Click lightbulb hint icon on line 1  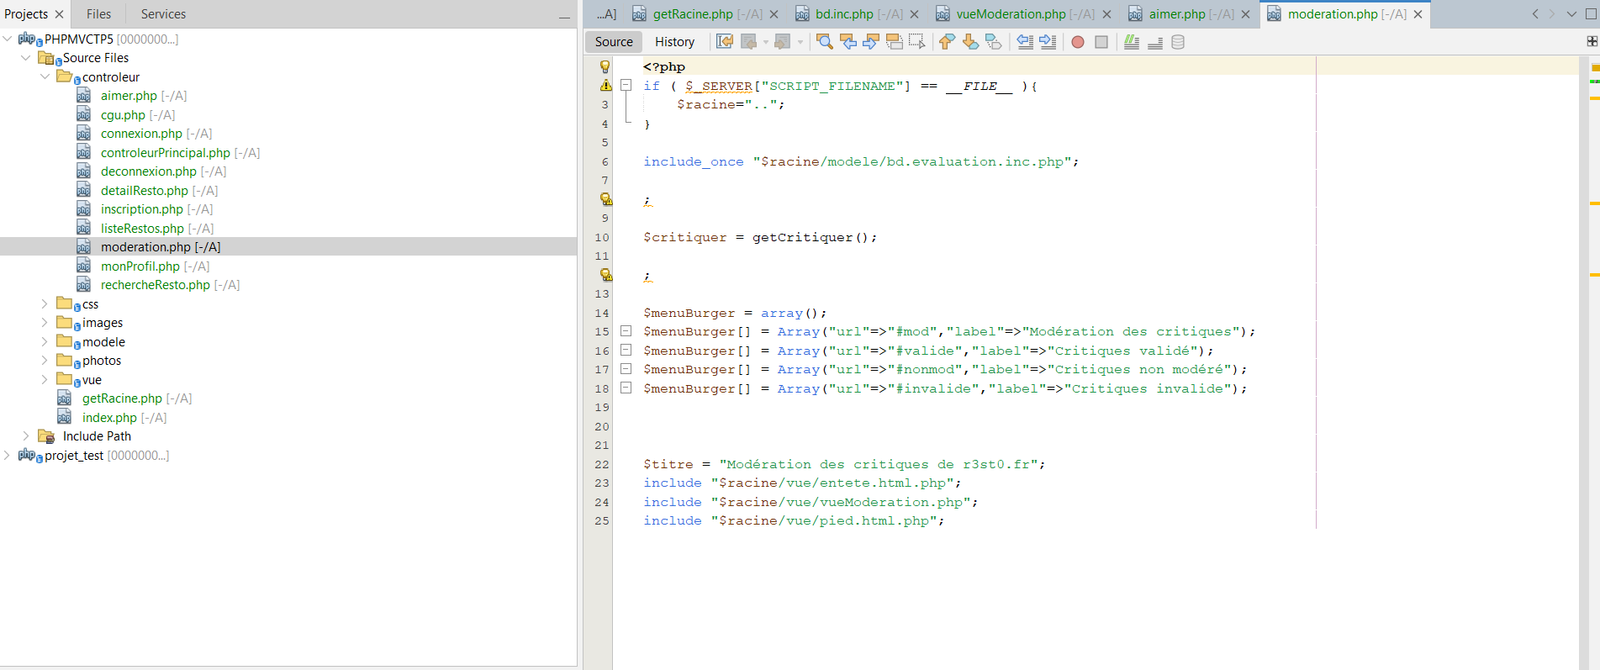tap(605, 67)
